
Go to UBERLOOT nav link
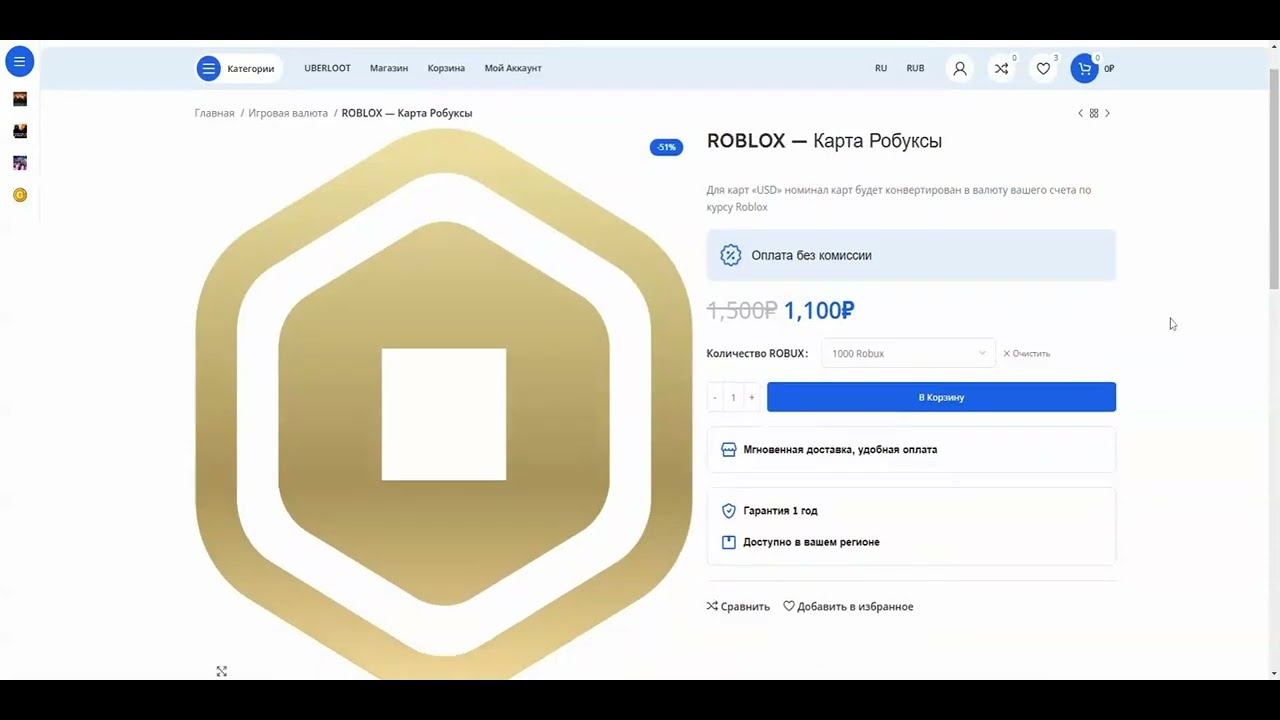point(327,68)
